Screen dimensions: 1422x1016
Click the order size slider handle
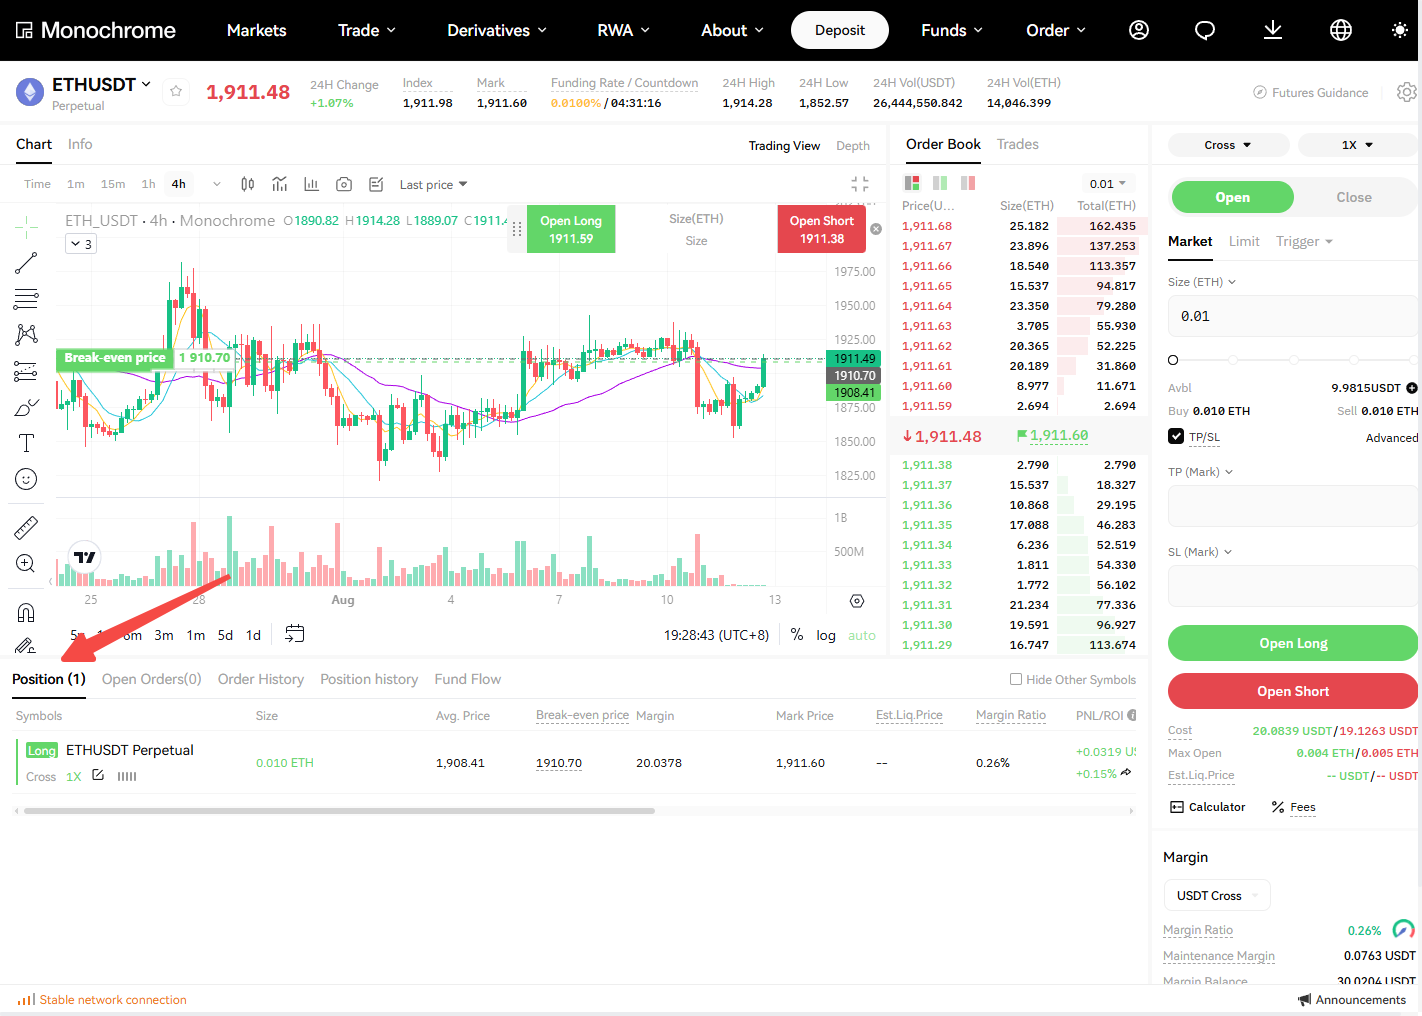tap(1173, 360)
